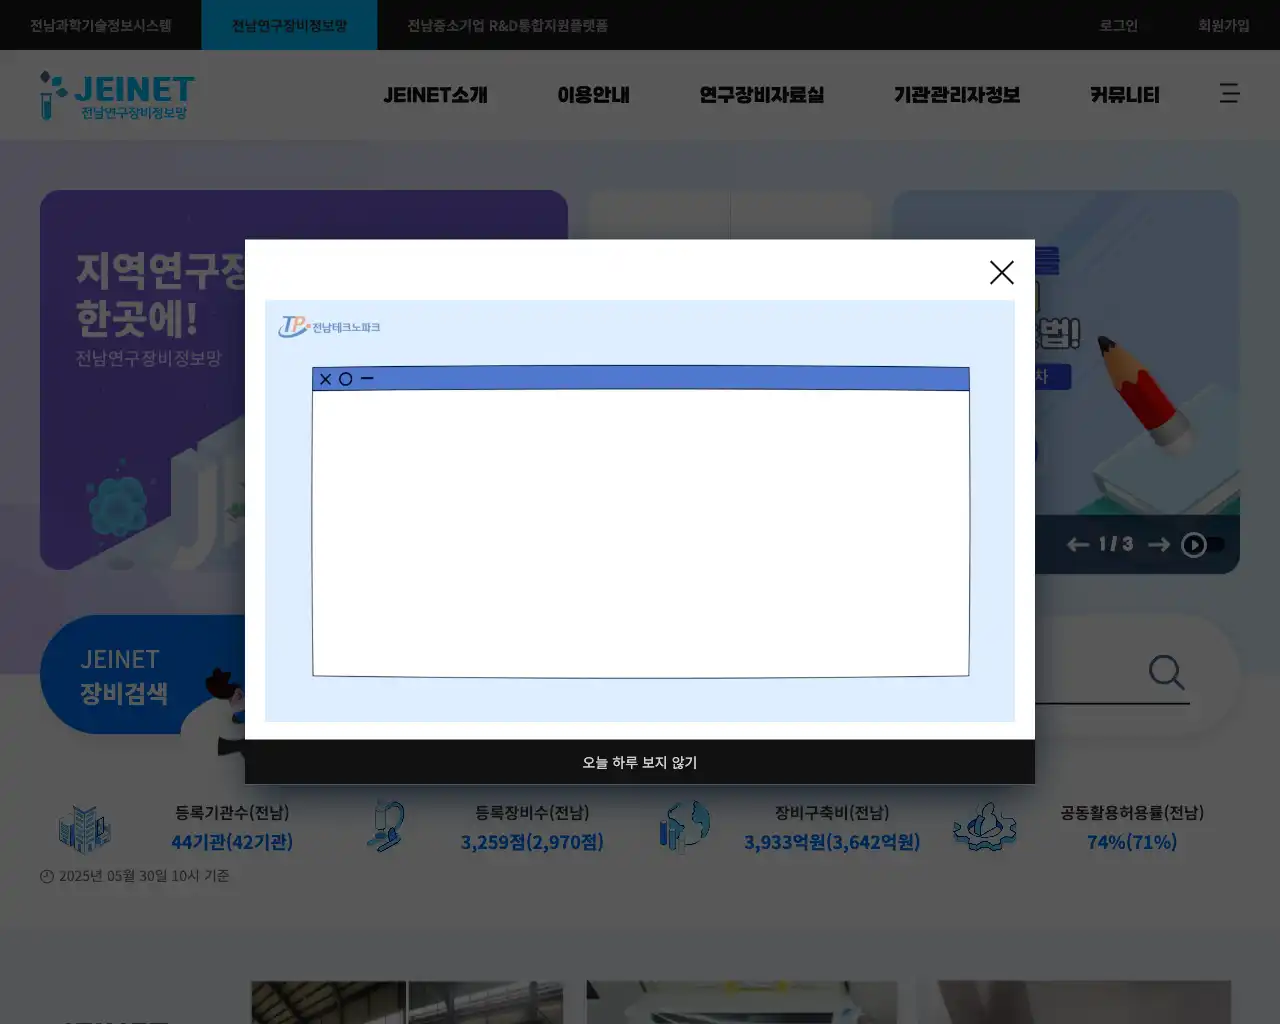This screenshot has width=1280, height=1024.
Task: Click the search magnifier icon
Action: coord(1166,673)
